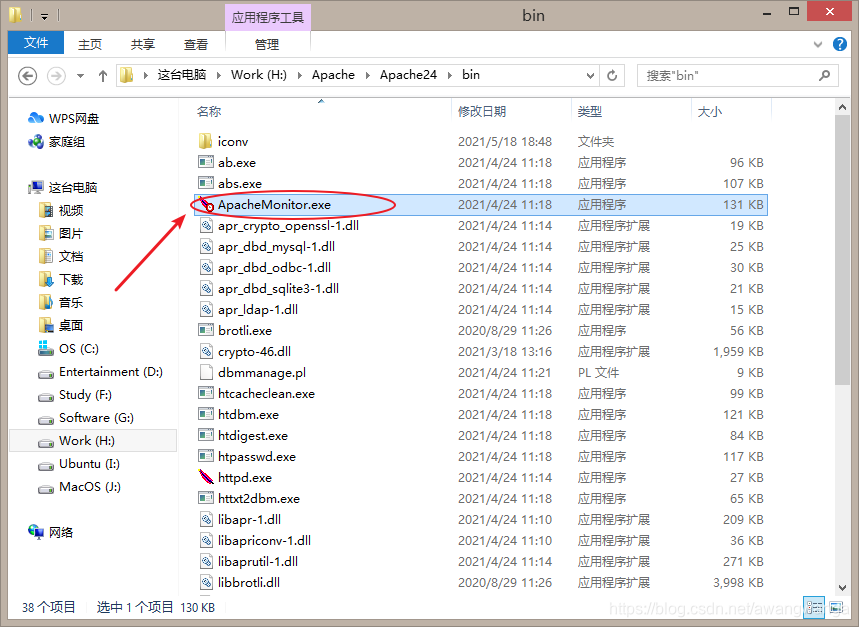859x627 pixels.
Task: Open the WPS网盘 cloud icon
Action: coord(36,118)
